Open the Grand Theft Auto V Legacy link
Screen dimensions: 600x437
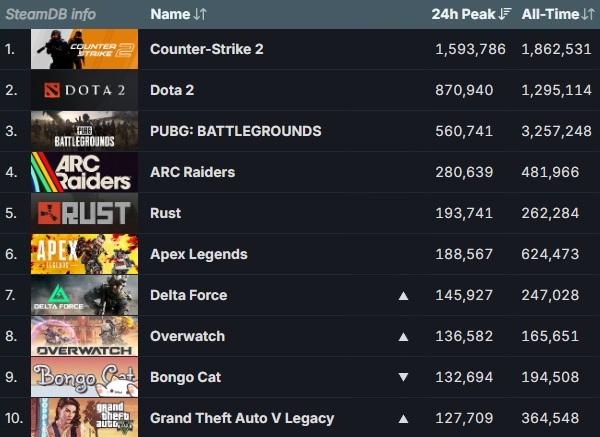pyautogui.click(x=242, y=418)
